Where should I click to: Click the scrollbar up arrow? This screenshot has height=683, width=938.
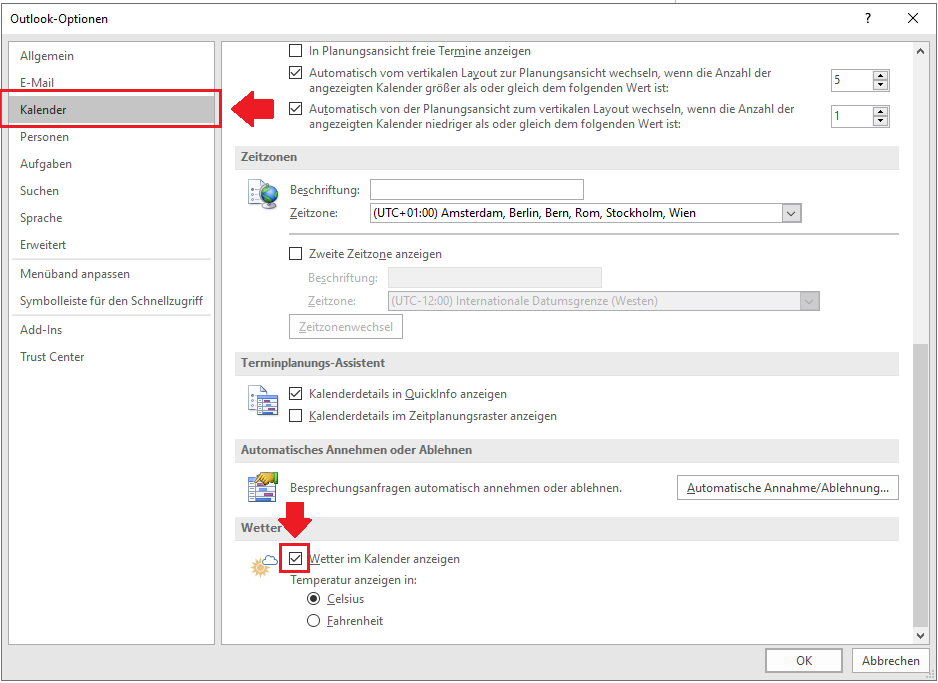tap(920, 51)
